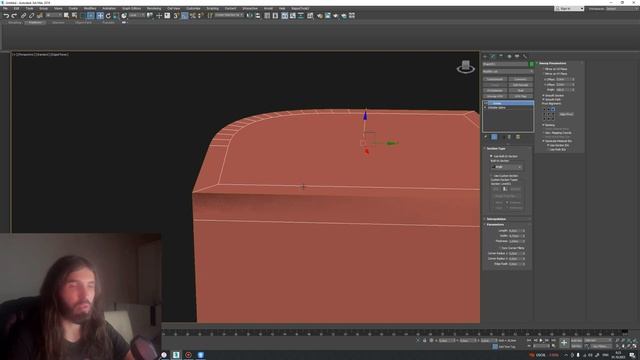Redo the action in toolbar
The height and width of the screenshot is (360, 640).
coord(14,16)
